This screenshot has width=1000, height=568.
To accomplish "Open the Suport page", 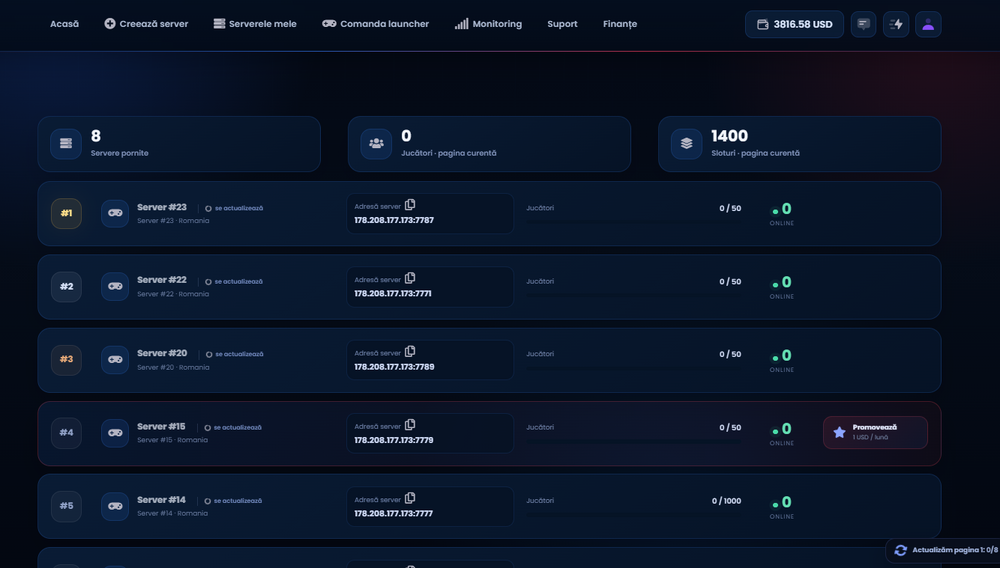I will click(x=562, y=24).
